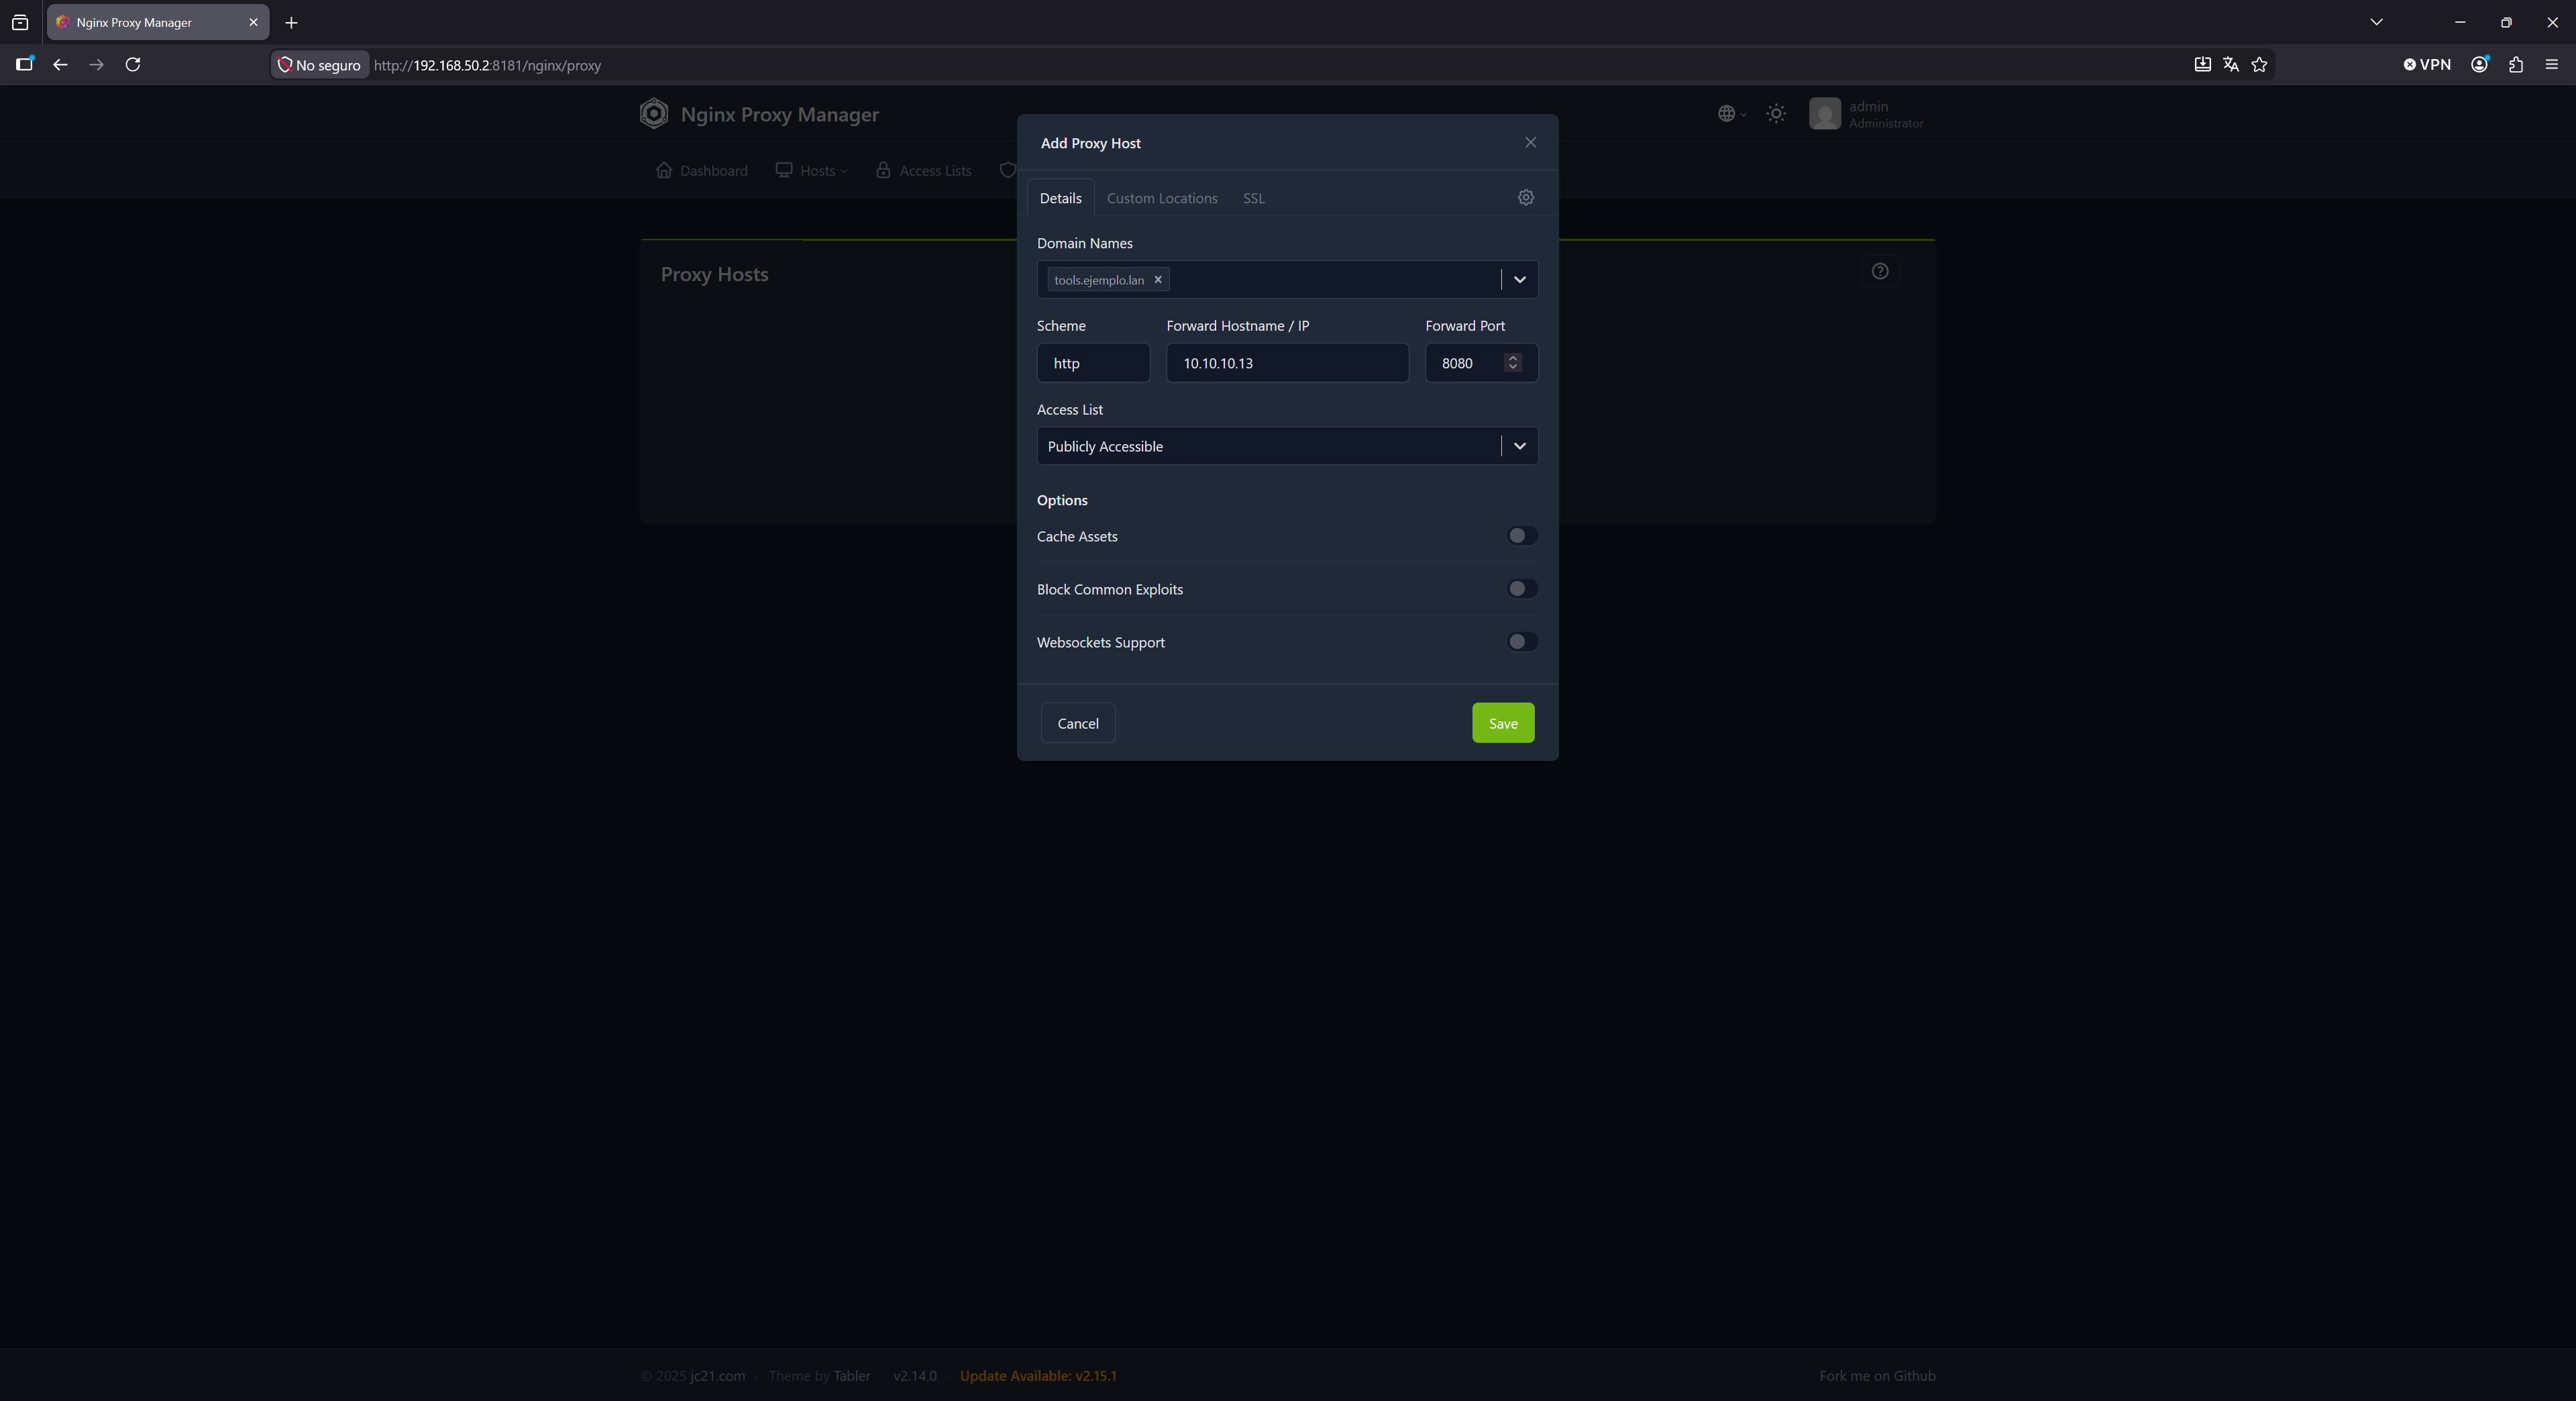Open the admin user avatar menu
Viewport: 2576px width, 1401px height.
point(1825,114)
